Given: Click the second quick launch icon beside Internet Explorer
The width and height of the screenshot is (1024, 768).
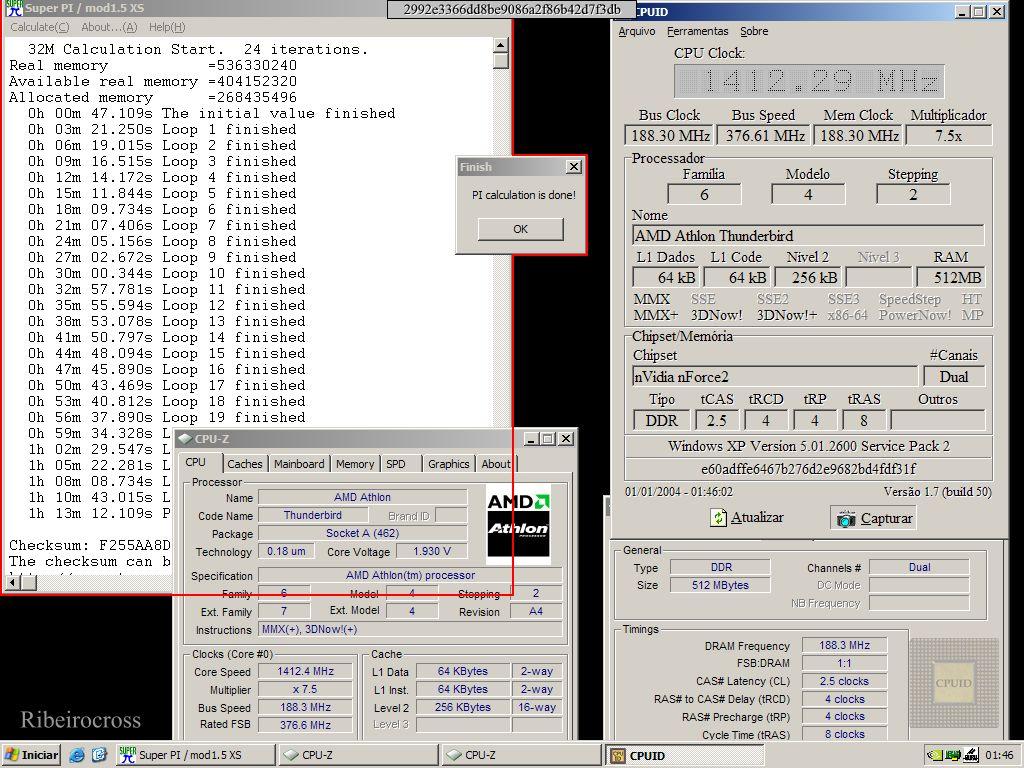Looking at the screenshot, I should pos(99,756).
